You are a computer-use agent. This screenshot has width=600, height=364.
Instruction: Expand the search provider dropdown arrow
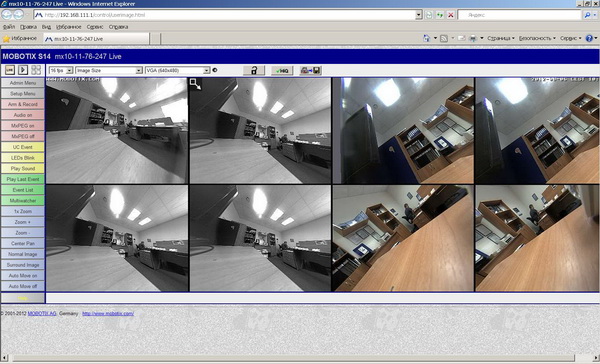pyautogui.click(x=595, y=15)
